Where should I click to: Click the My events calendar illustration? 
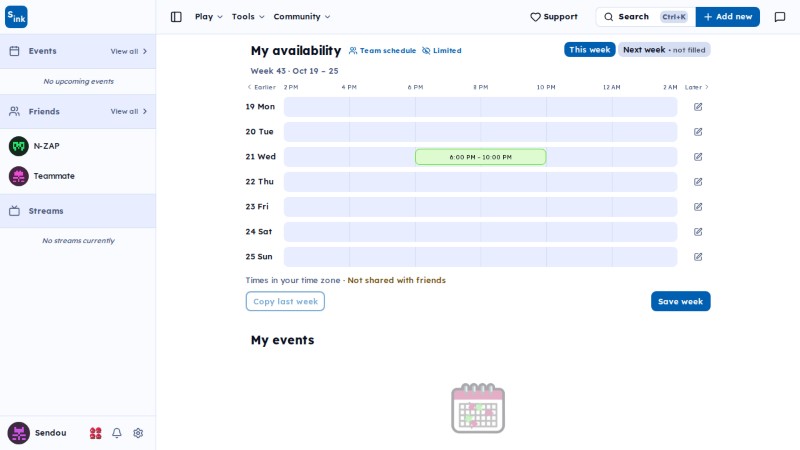point(478,408)
